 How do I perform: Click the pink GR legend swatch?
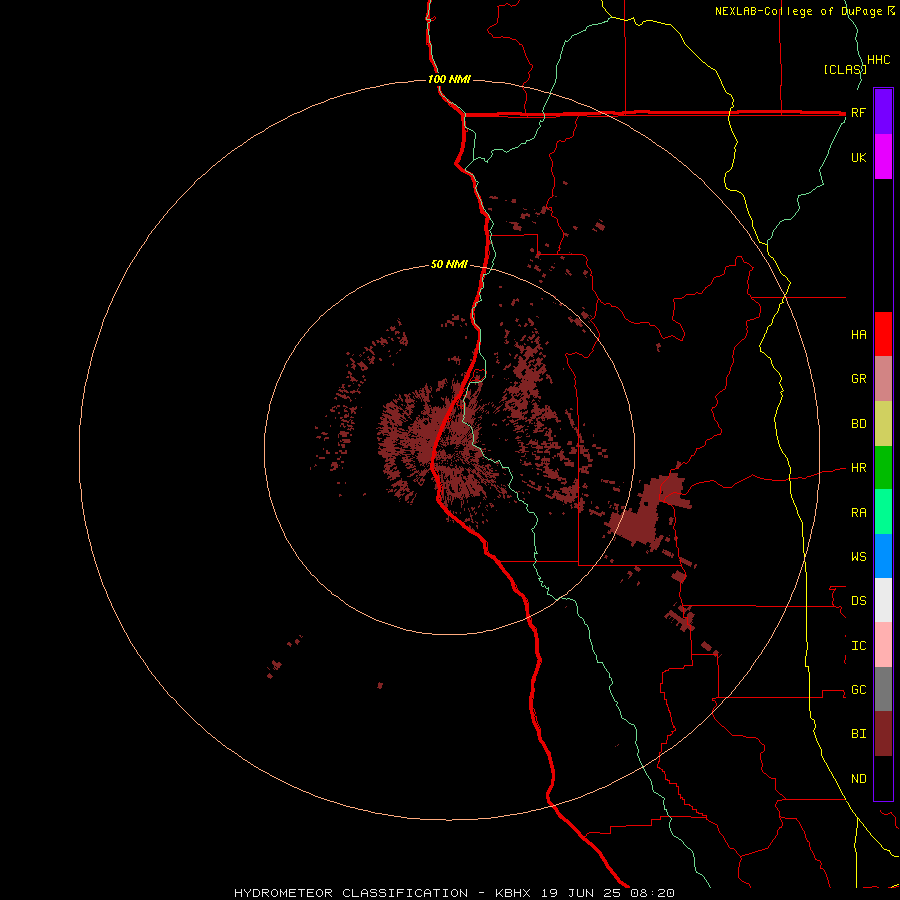tap(883, 379)
